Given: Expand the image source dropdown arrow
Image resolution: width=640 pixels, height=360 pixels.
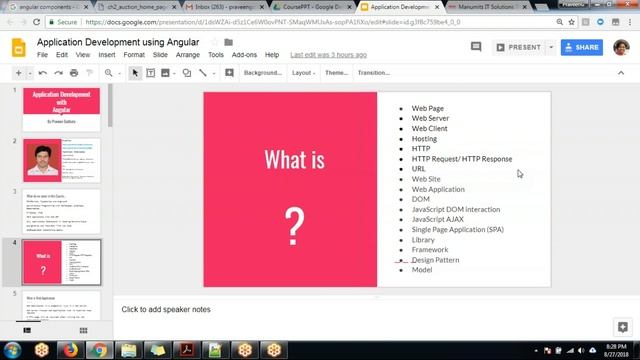Looking at the screenshot, I should click(x=174, y=73).
